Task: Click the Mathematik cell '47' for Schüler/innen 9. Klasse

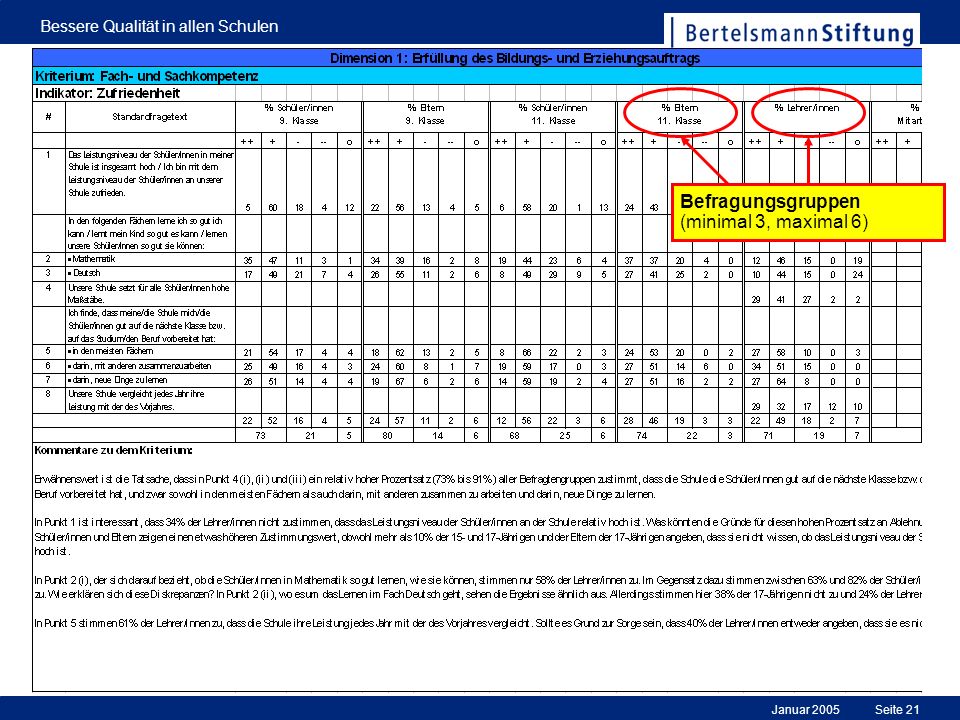Action: click(x=273, y=260)
